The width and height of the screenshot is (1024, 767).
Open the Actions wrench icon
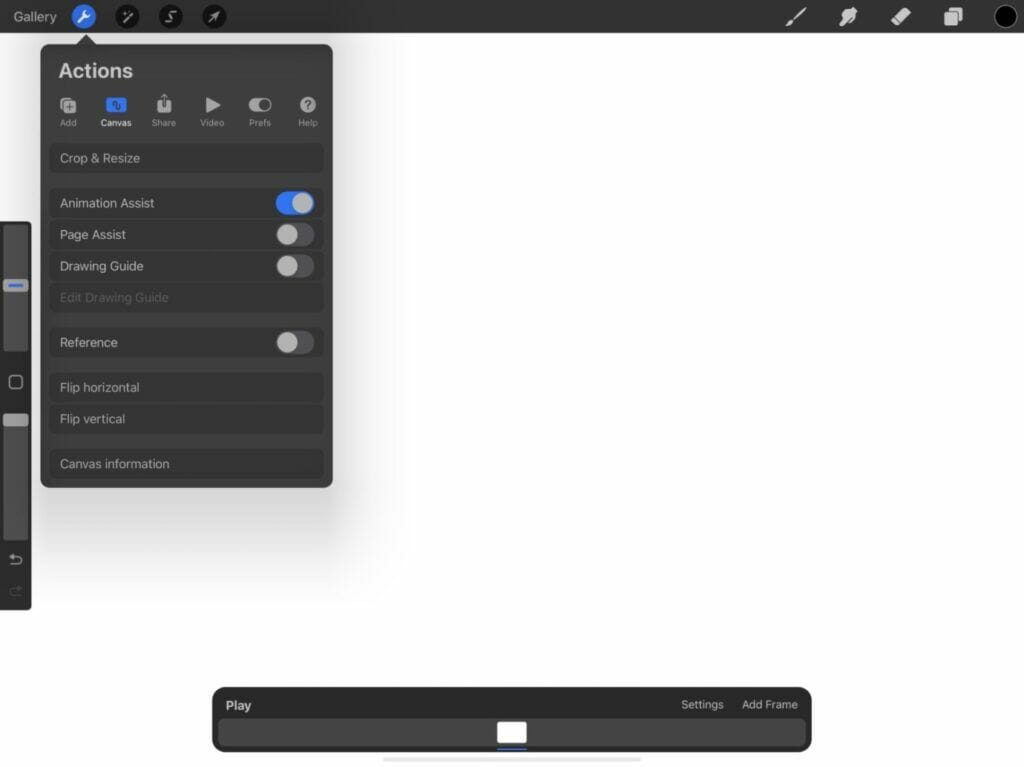pyautogui.click(x=84, y=16)
